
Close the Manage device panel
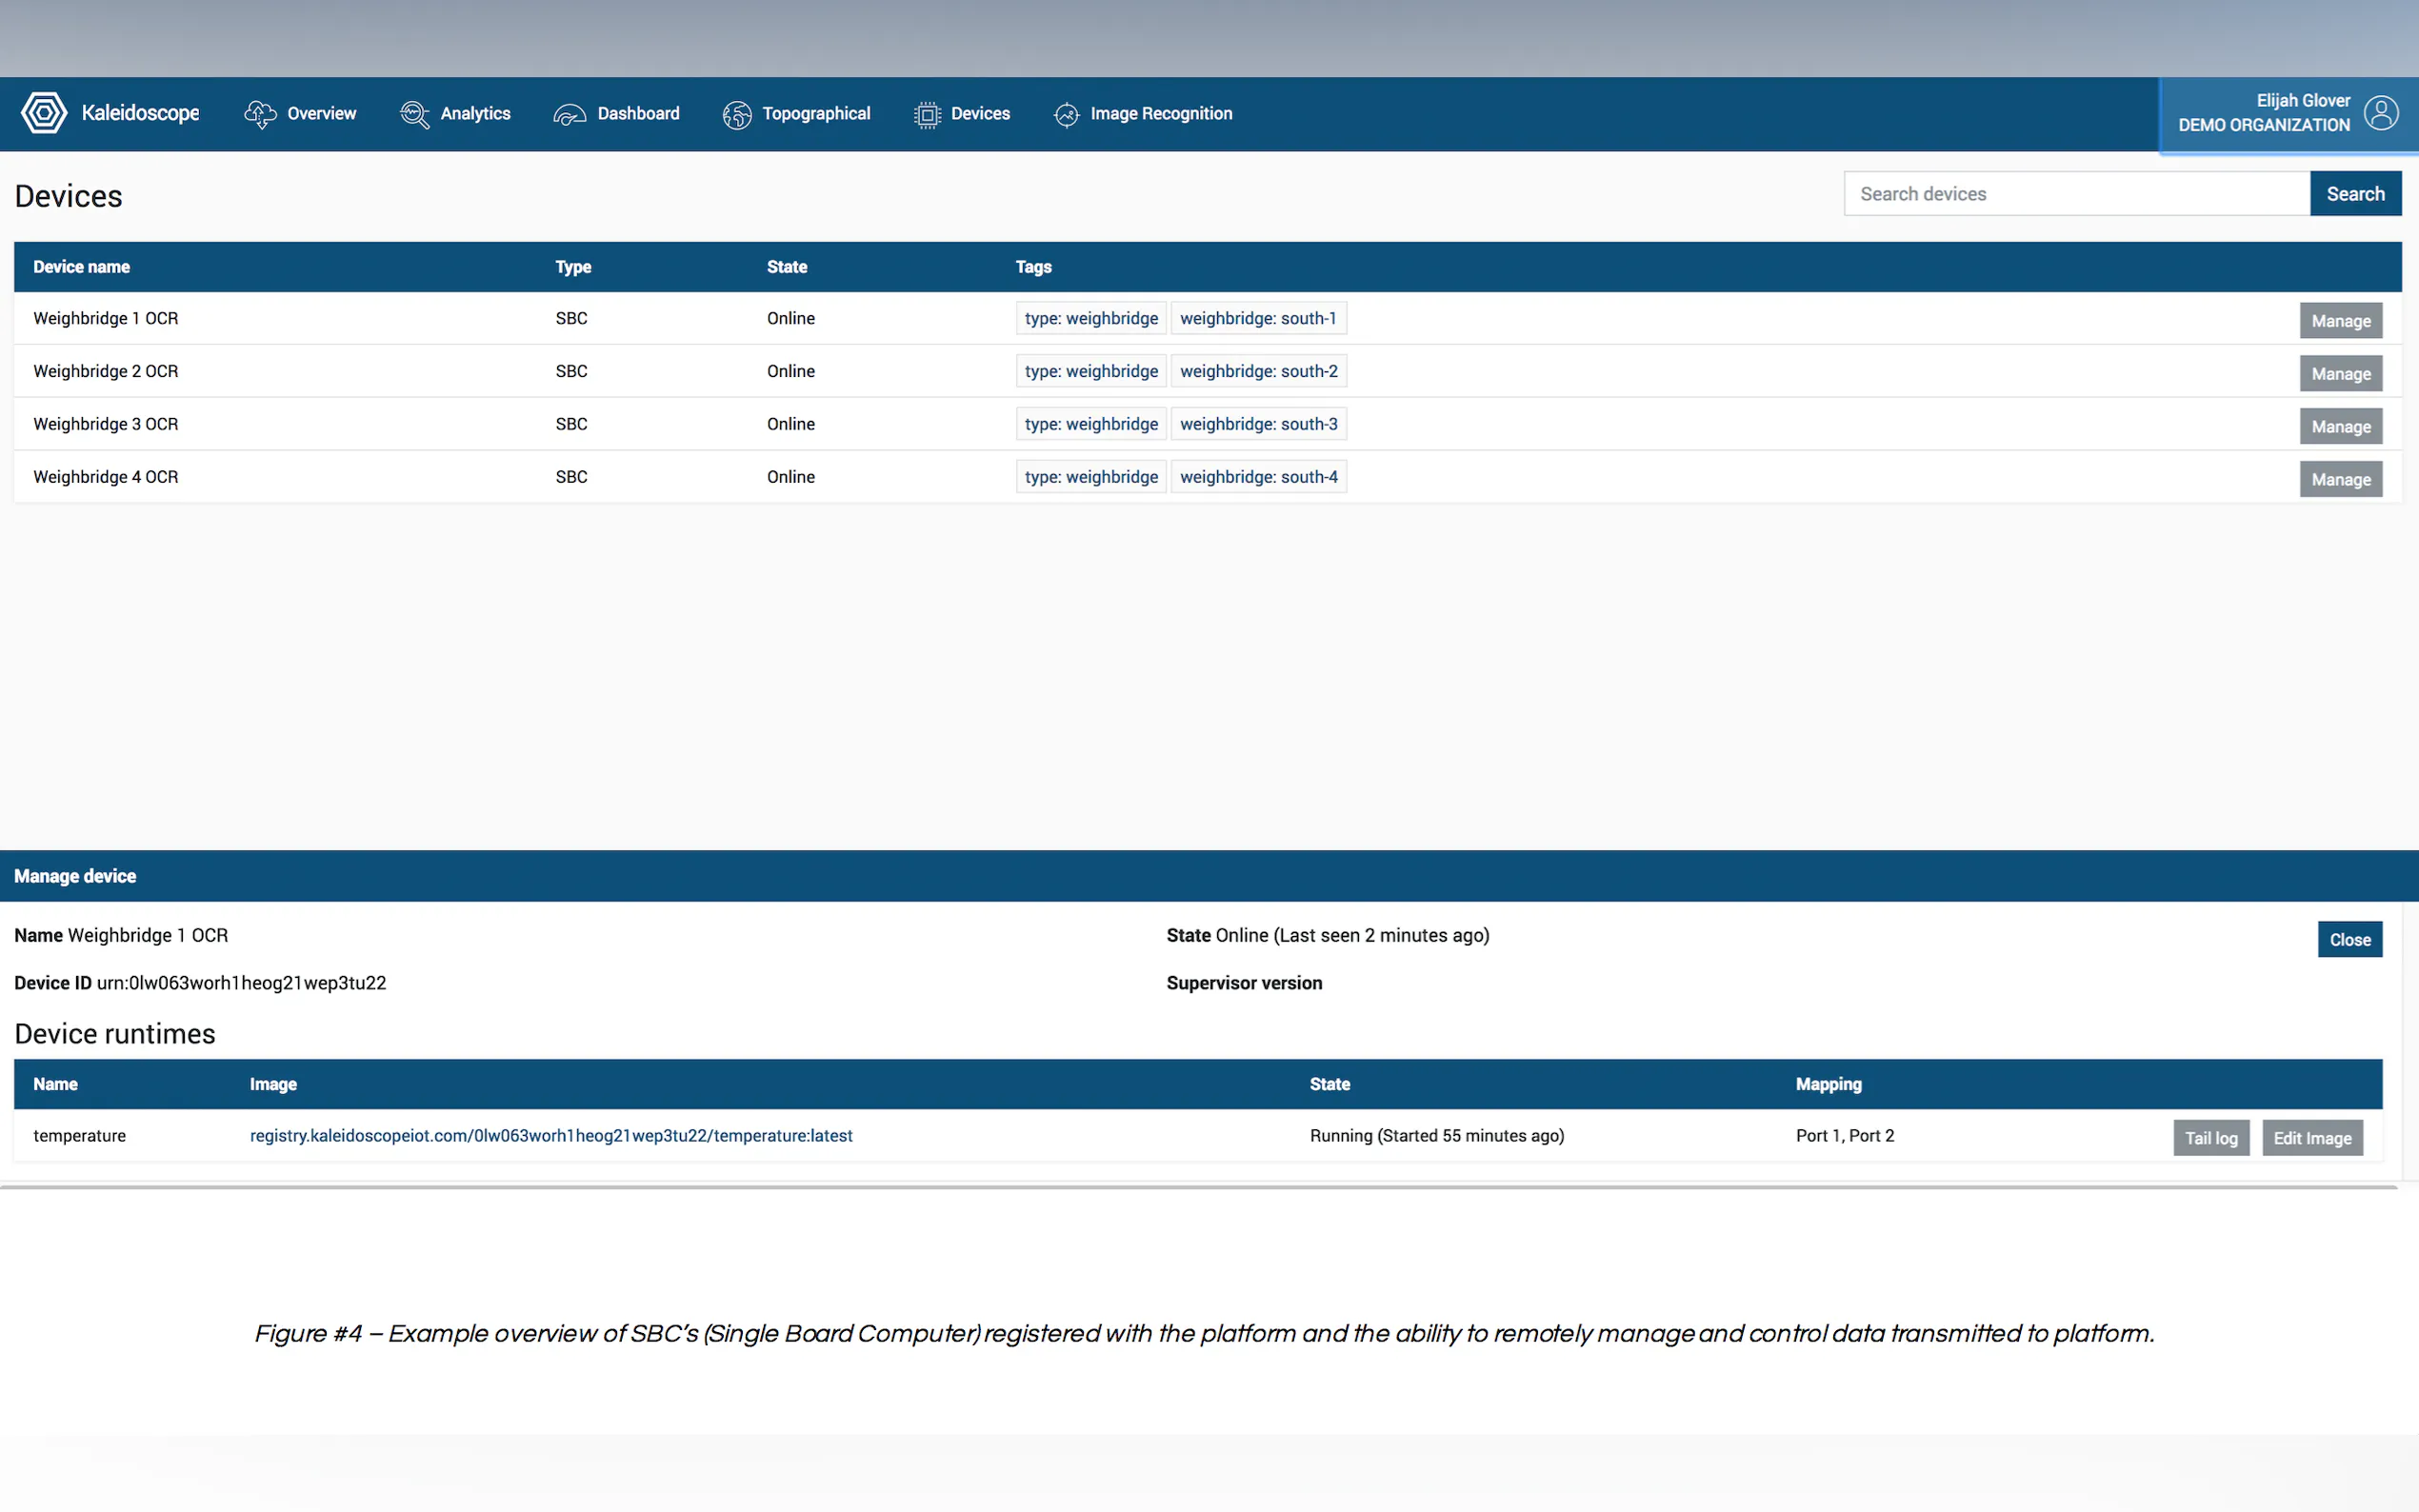pos(2349,940)
